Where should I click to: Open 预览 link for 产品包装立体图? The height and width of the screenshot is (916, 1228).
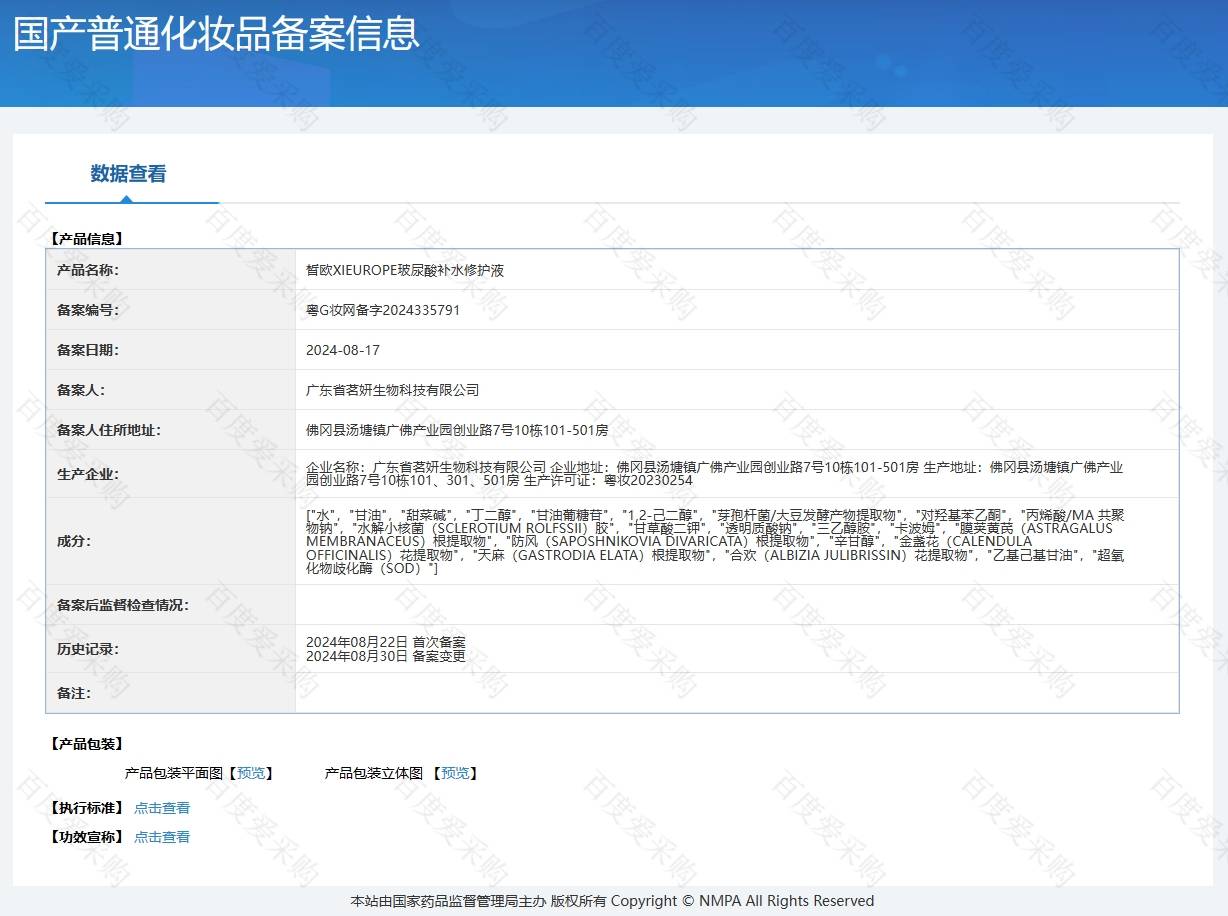455,773
